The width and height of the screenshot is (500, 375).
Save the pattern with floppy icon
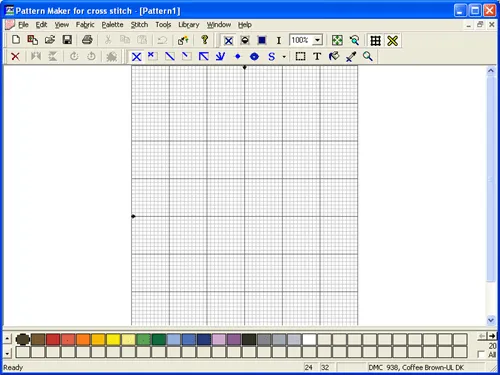67,40
